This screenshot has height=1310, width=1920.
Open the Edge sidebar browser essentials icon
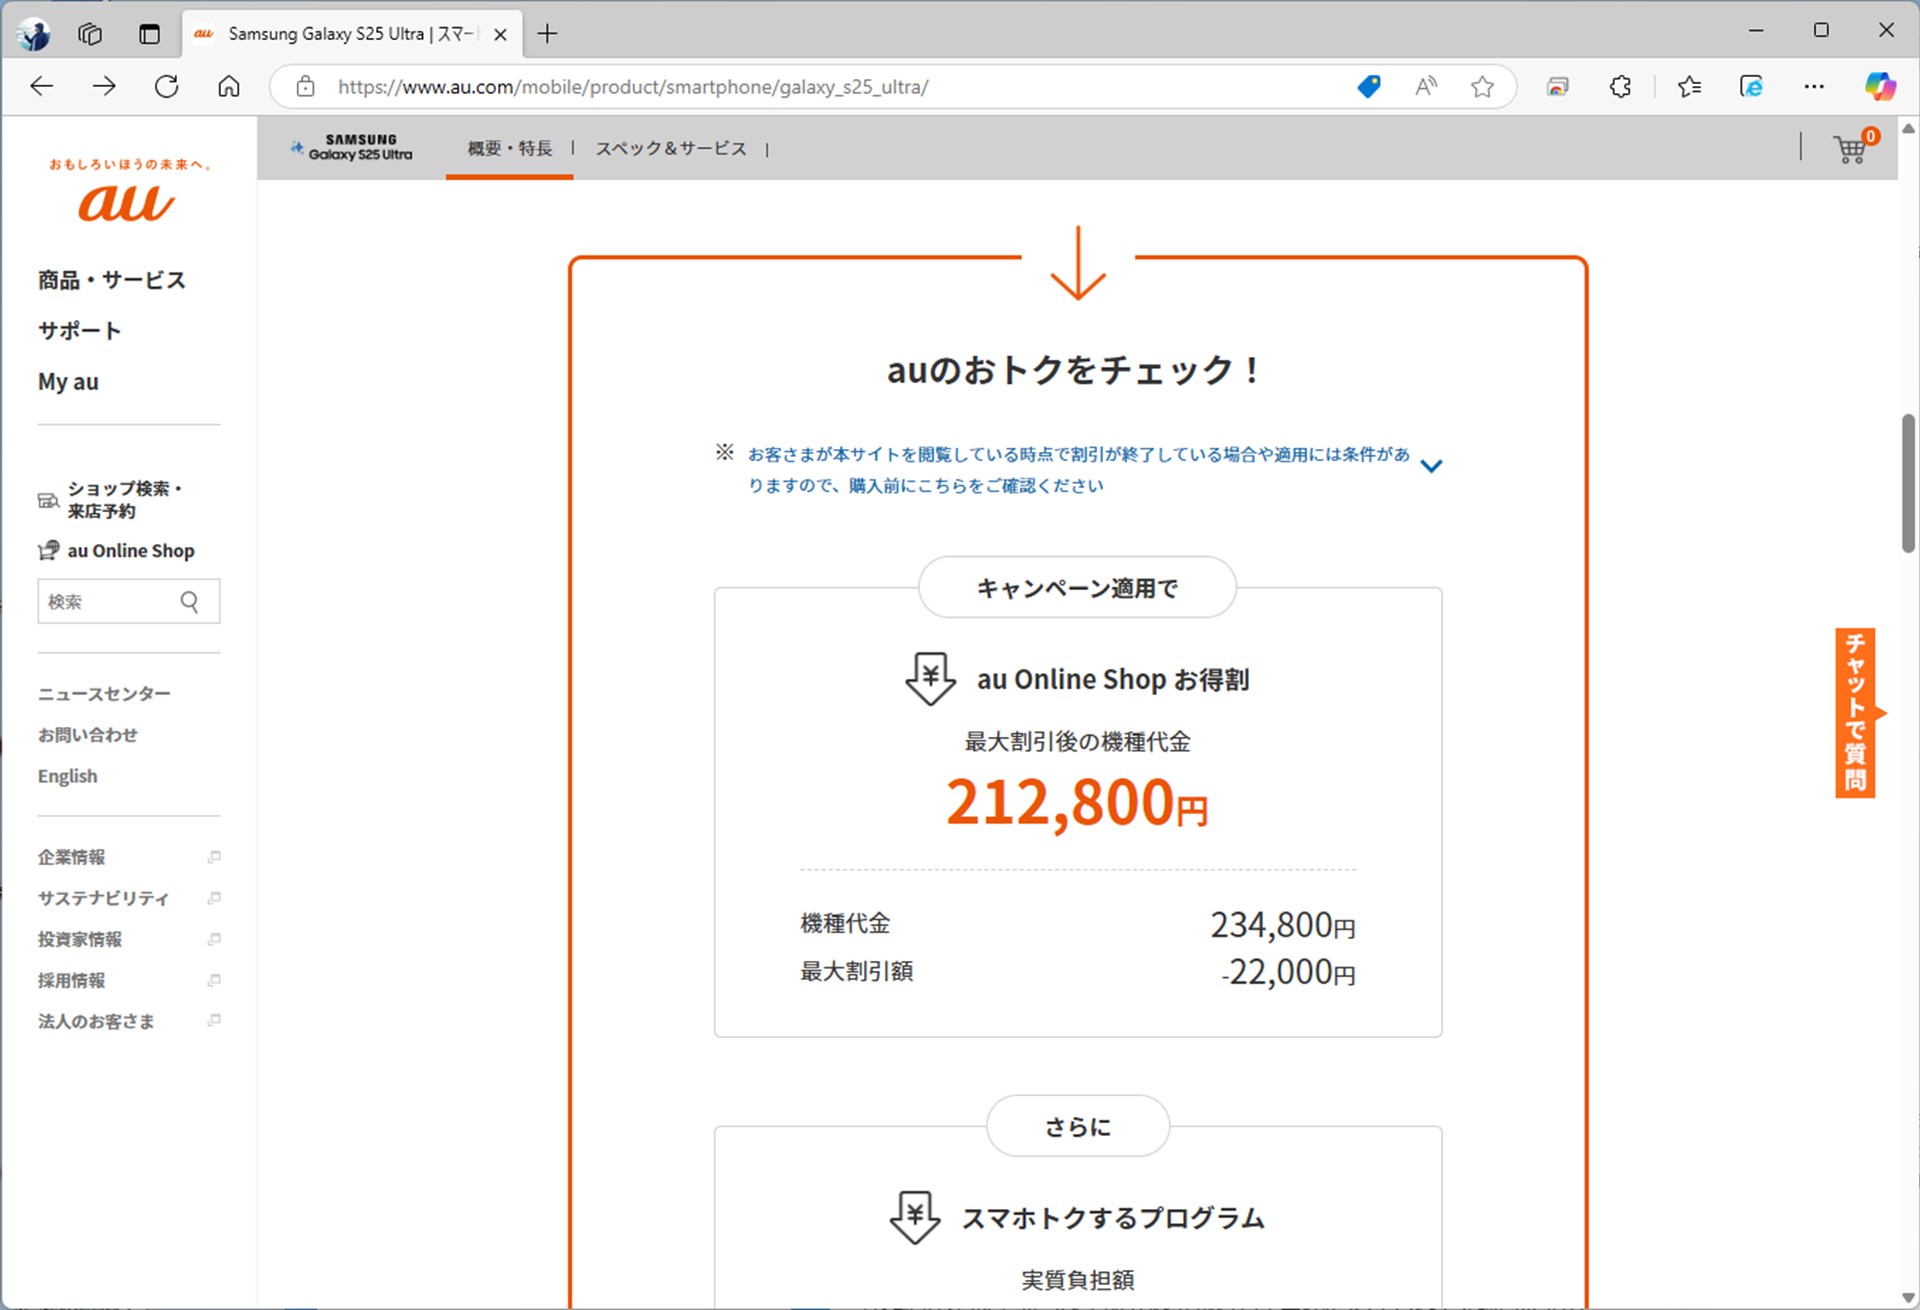click(1752, 86)
